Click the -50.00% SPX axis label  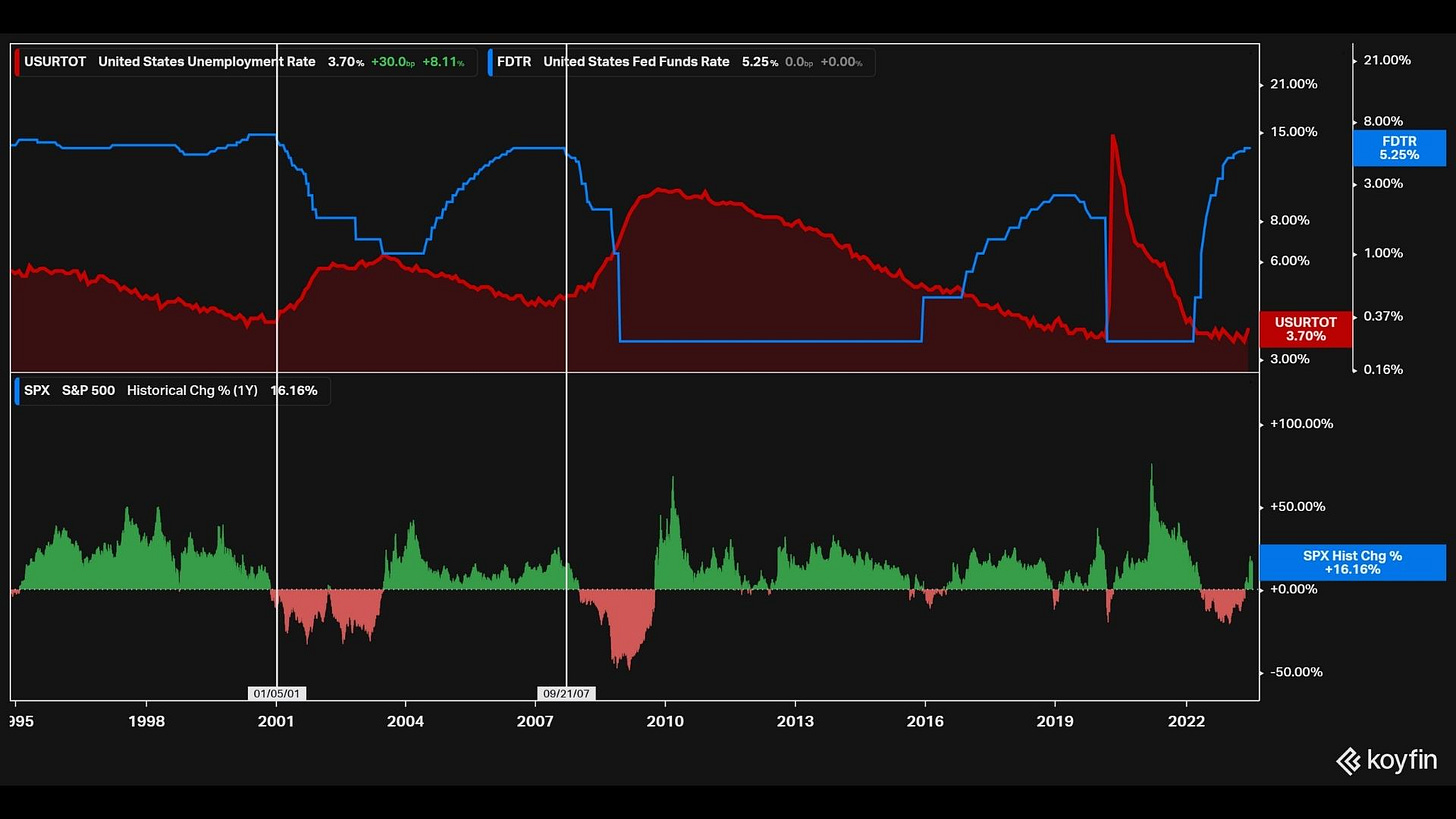point(1298,672)
